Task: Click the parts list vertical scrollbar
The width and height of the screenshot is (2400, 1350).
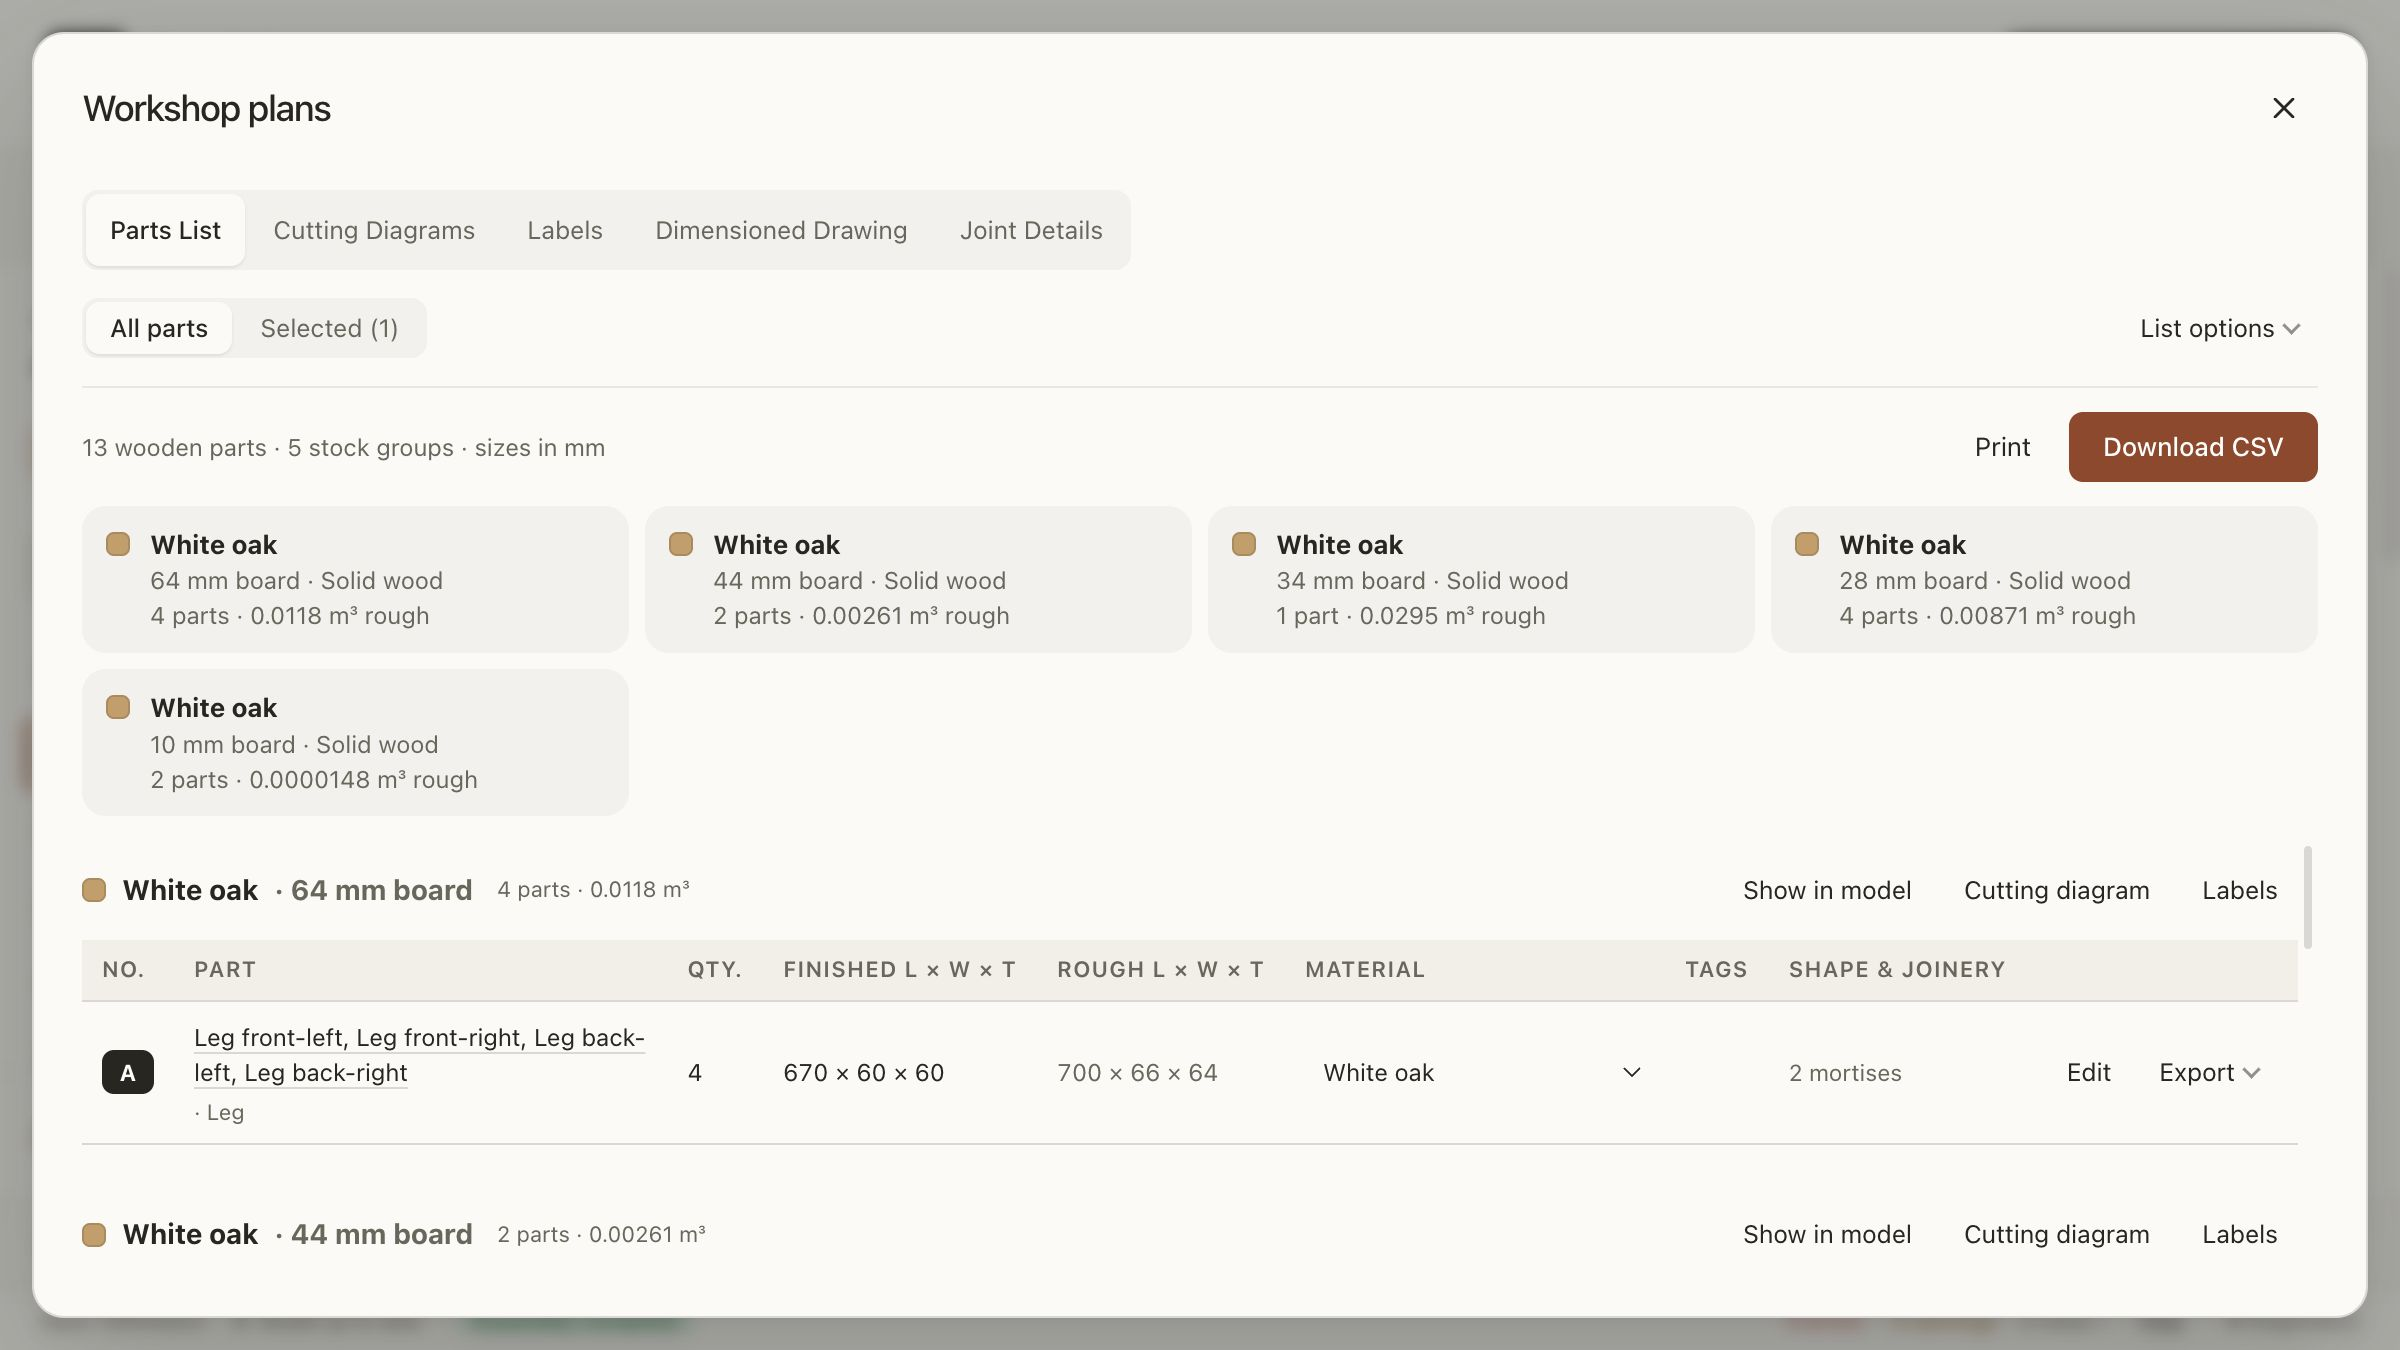Action: click(2308, 897)
